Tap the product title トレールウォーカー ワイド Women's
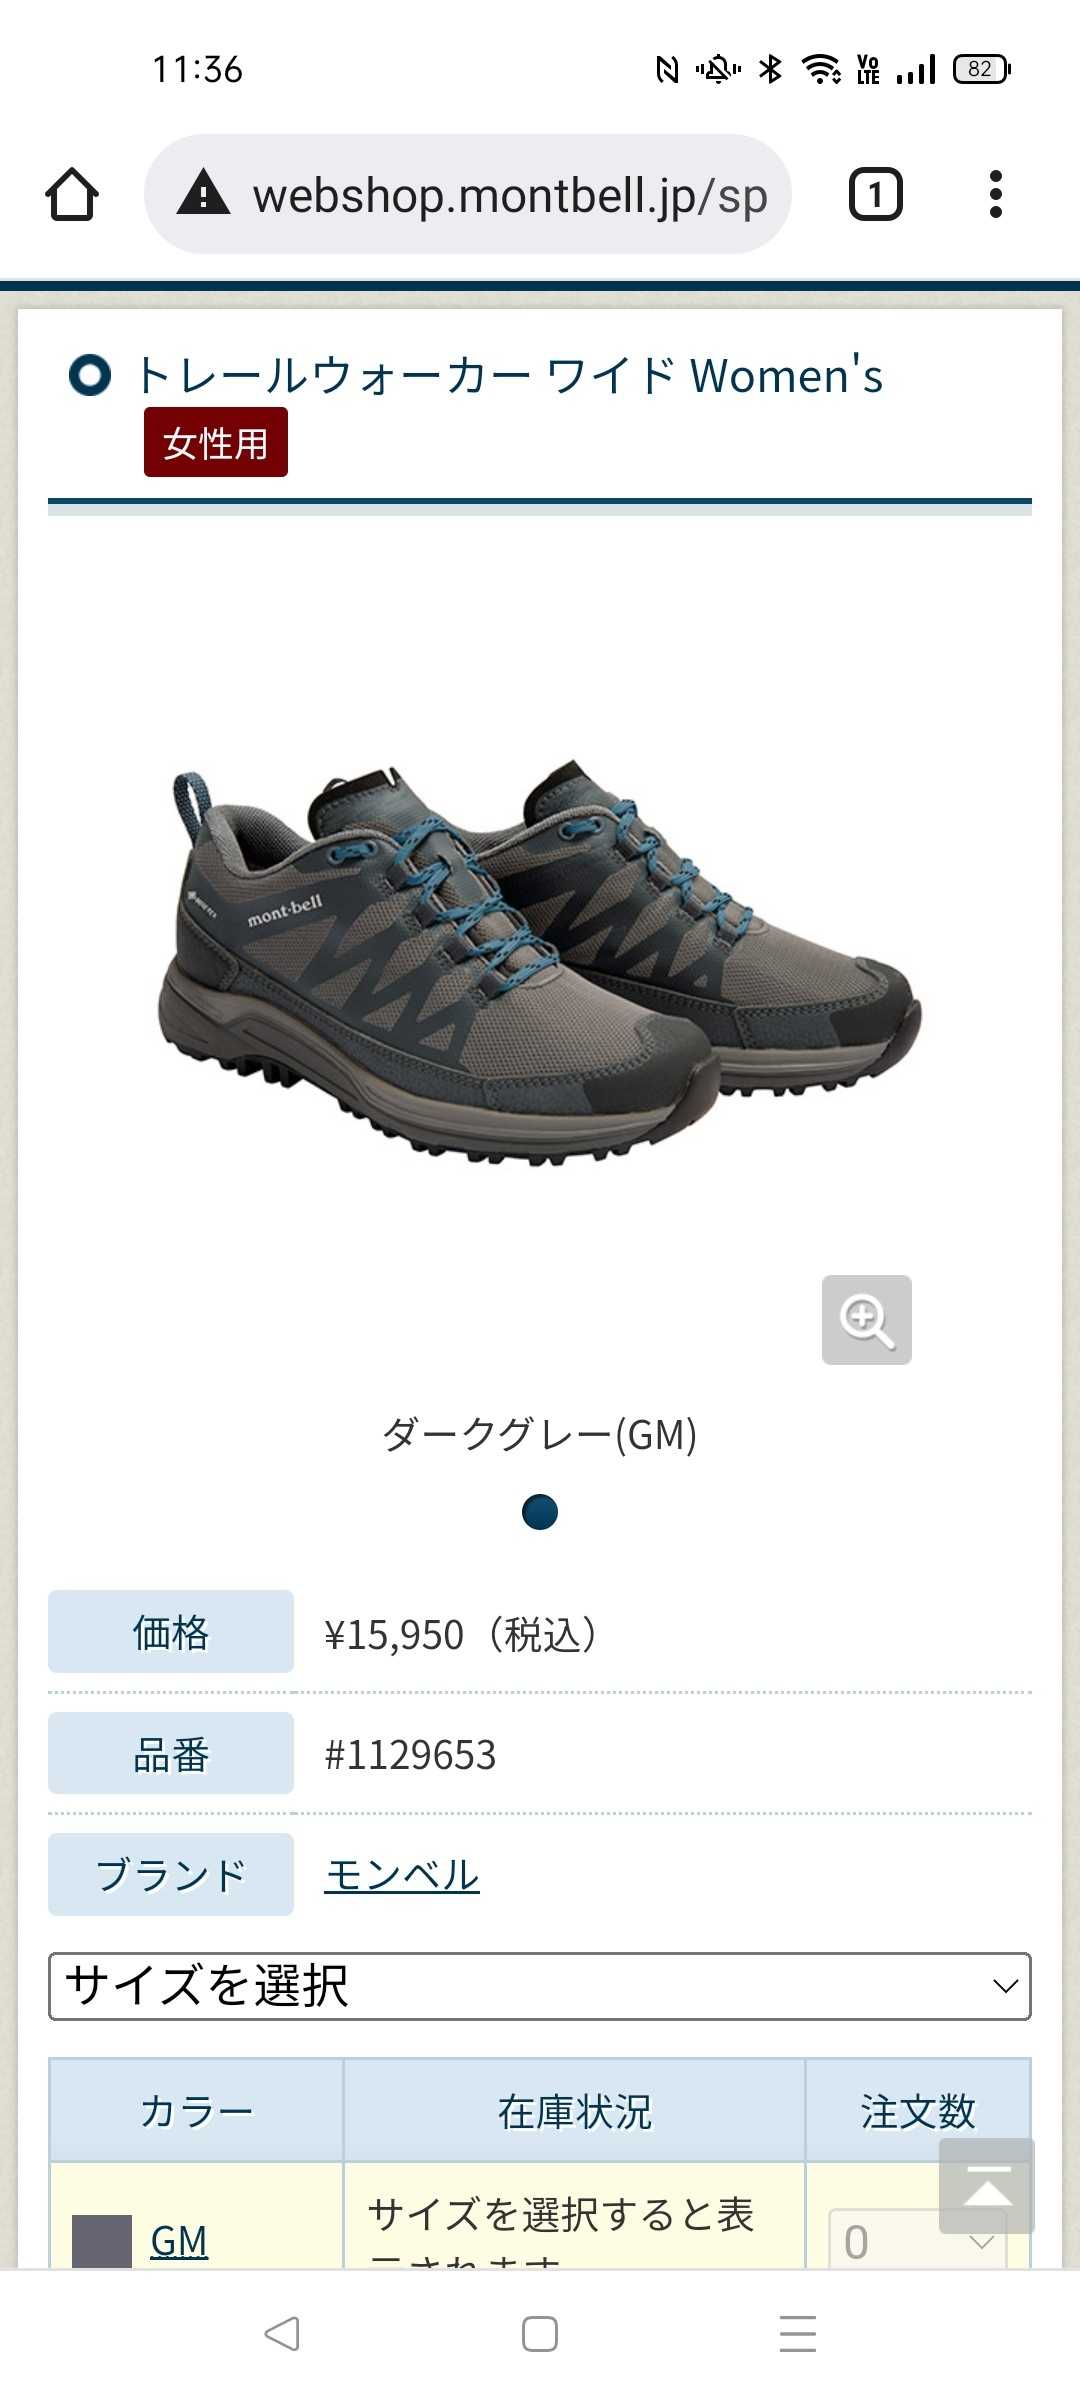 point(510,376)
